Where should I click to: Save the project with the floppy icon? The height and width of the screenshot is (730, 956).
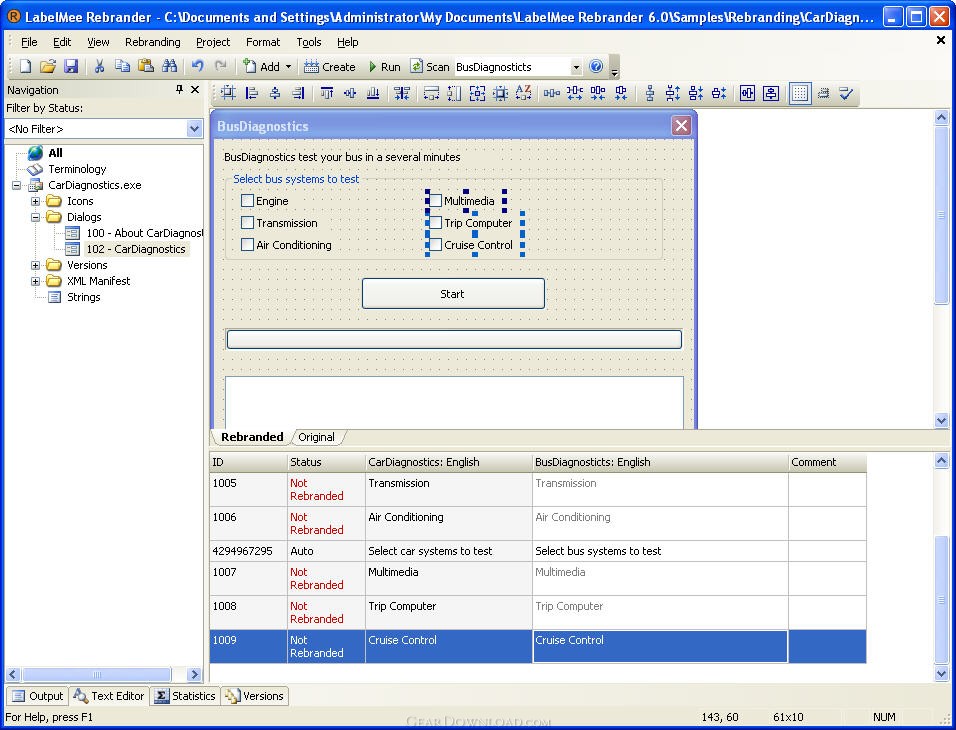pos(71,66)
